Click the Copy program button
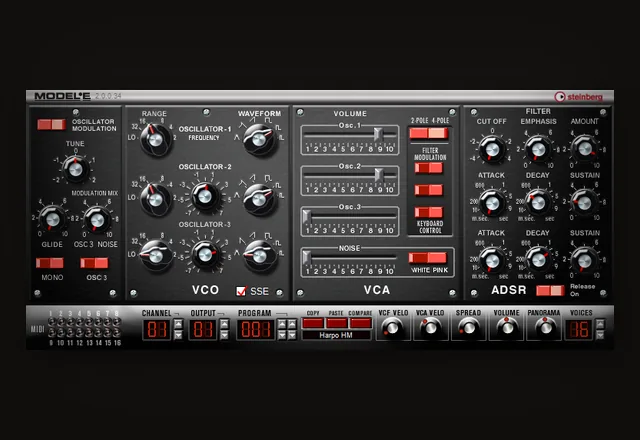This screenshot has width=640, height=440. (x=313, y=323)
